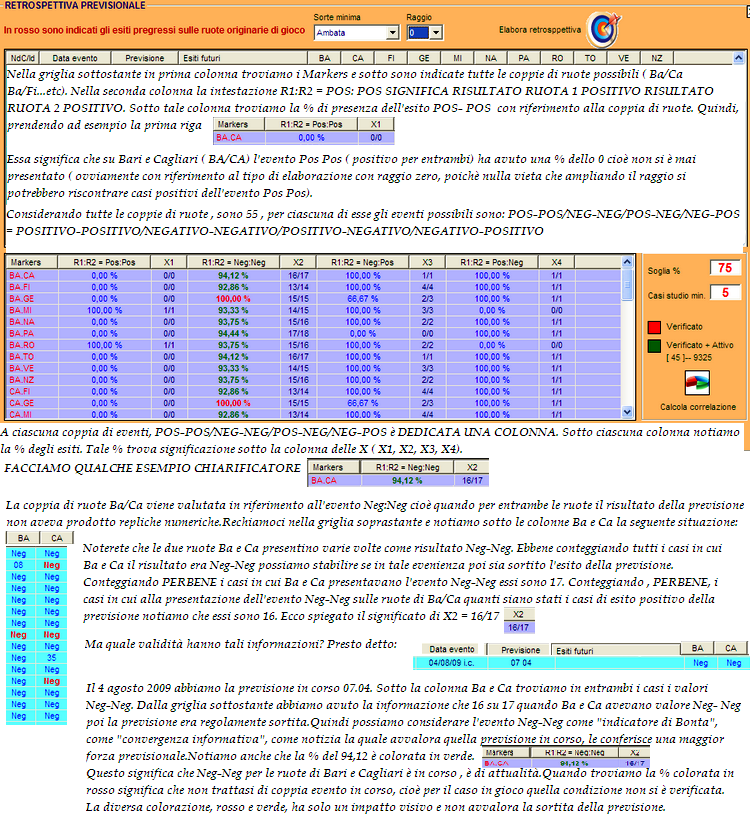
Task: Click R1:R2 = Neg:Neg header in main grid
Action: coord(234,262)
